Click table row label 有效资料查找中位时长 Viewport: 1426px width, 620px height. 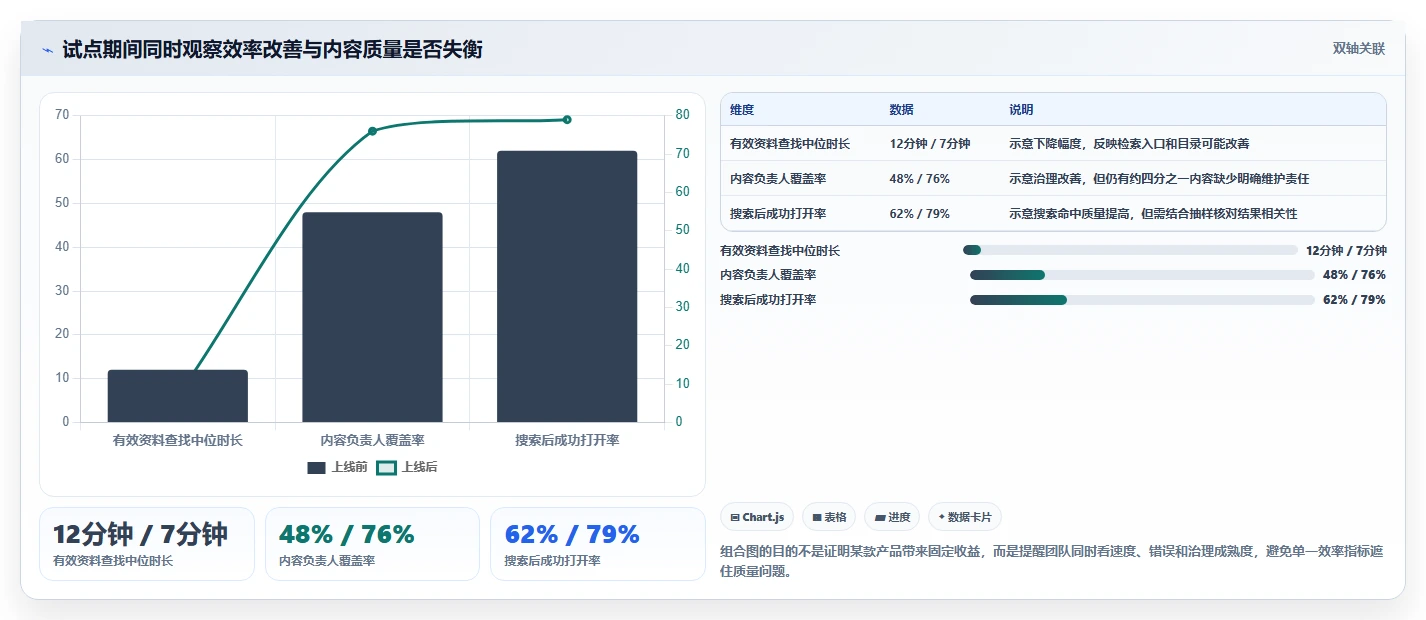pos(790,144)
